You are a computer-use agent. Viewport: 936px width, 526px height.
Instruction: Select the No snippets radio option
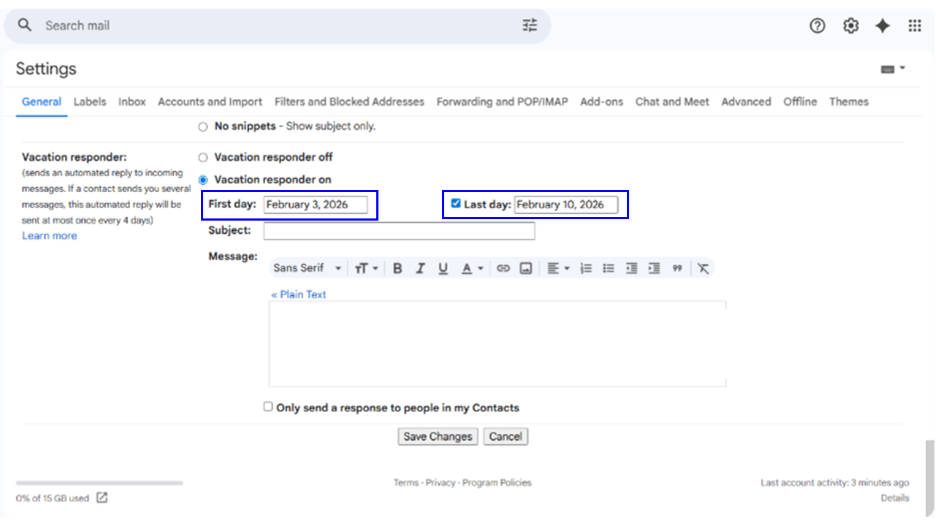tap(204, 127)
